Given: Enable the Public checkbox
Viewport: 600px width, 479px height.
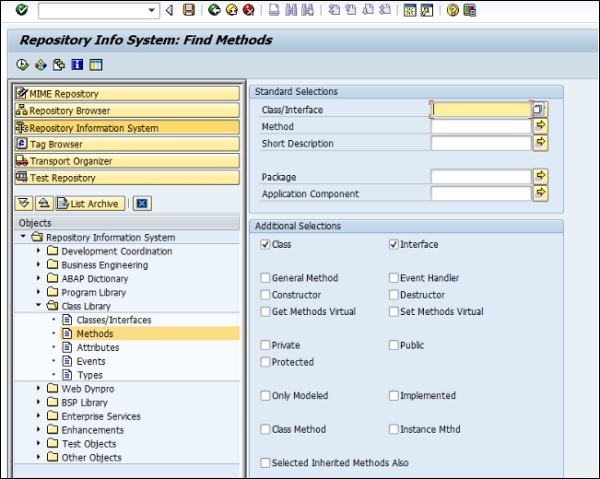Looking at the screenshot, I should coord(394,345).
